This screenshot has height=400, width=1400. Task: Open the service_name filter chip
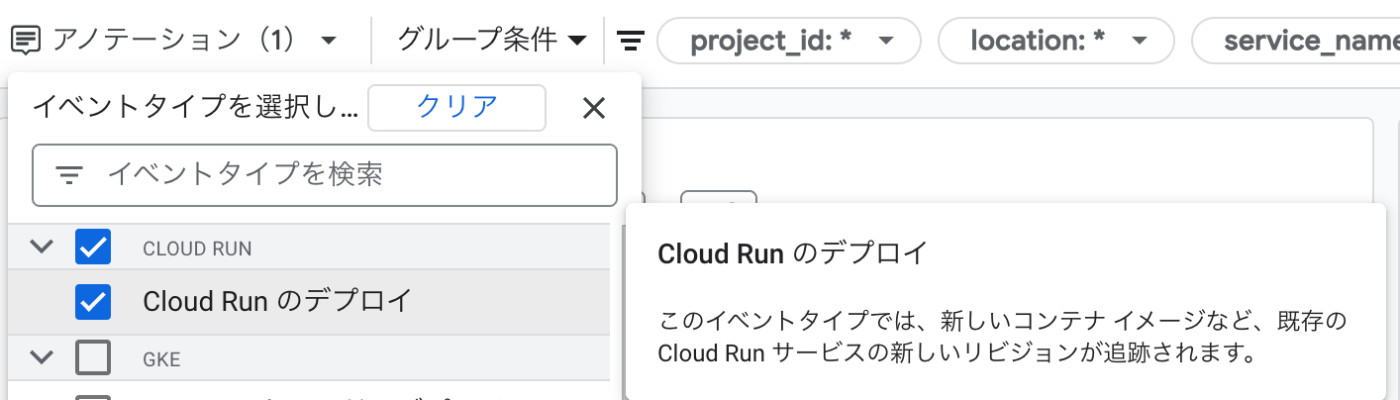[x=1296, y=41]
